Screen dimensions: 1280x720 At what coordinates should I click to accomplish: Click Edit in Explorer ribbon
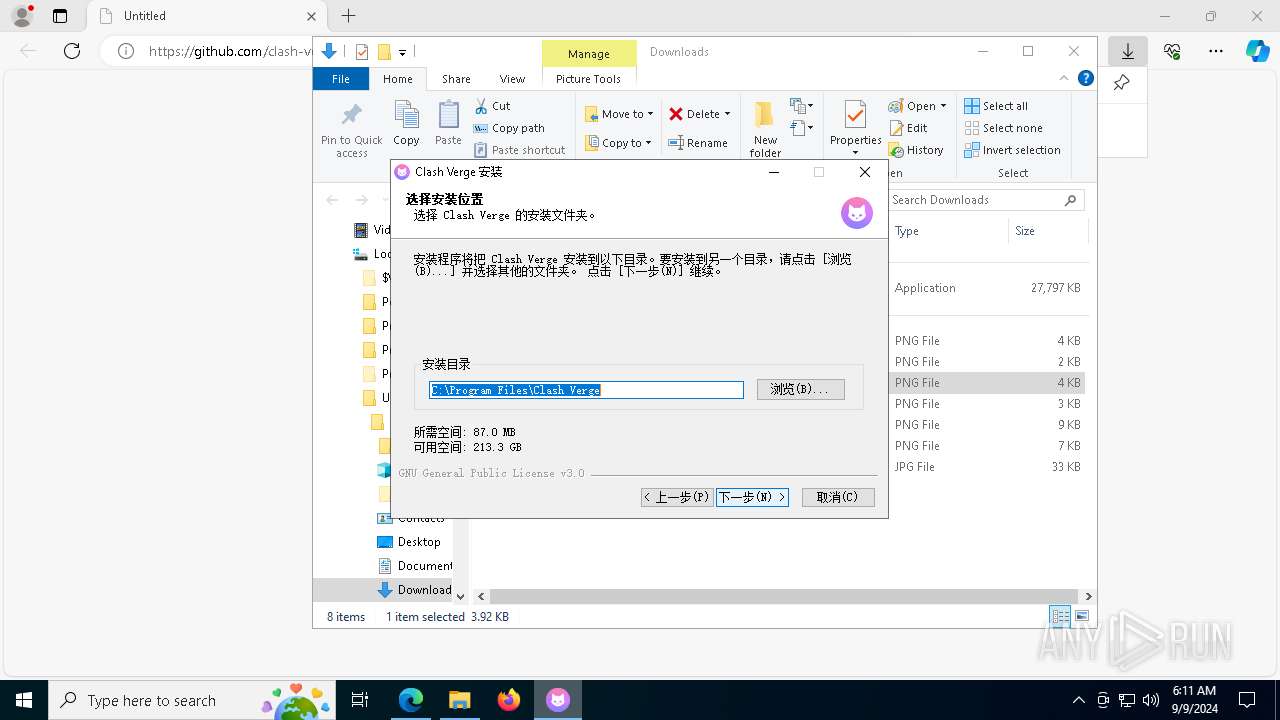(908, 128)
